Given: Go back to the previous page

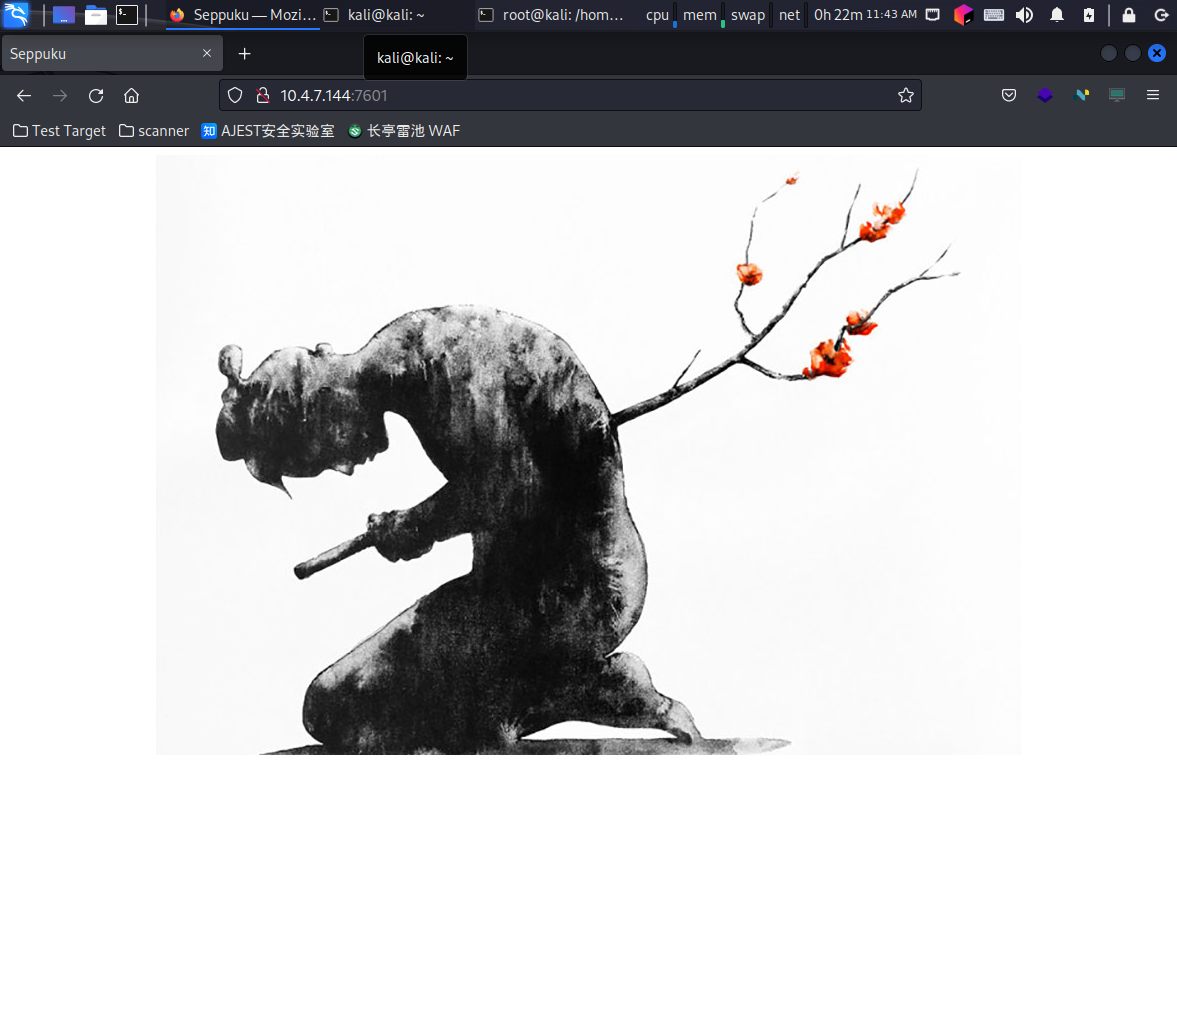Looking at the screenshot, I should point(24,95).
